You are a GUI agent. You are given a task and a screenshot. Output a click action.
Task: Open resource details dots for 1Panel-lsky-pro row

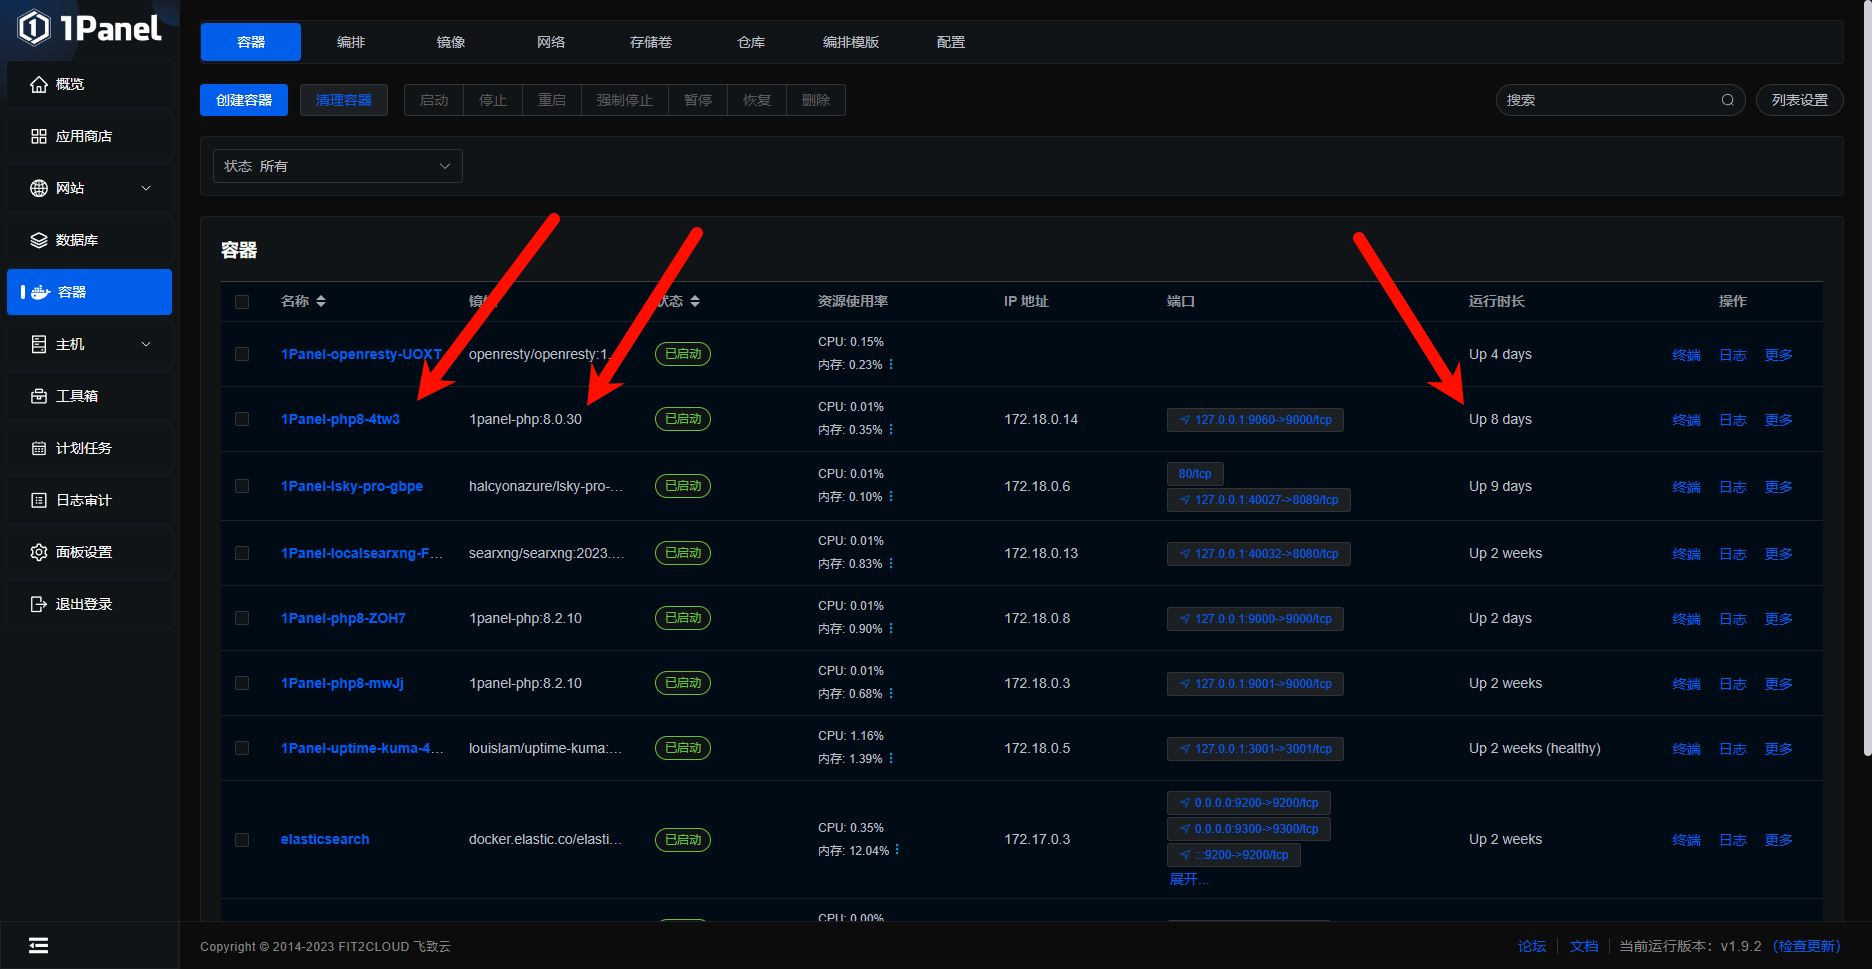click(x=891, y=497)
